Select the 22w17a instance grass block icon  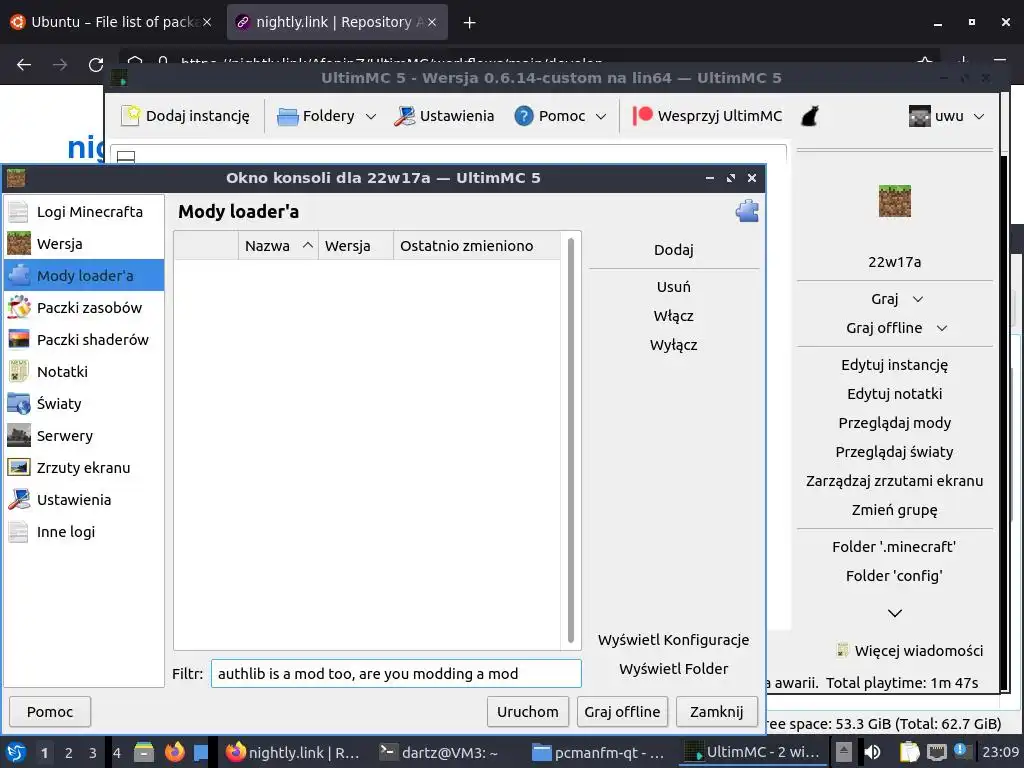point(895,201)
